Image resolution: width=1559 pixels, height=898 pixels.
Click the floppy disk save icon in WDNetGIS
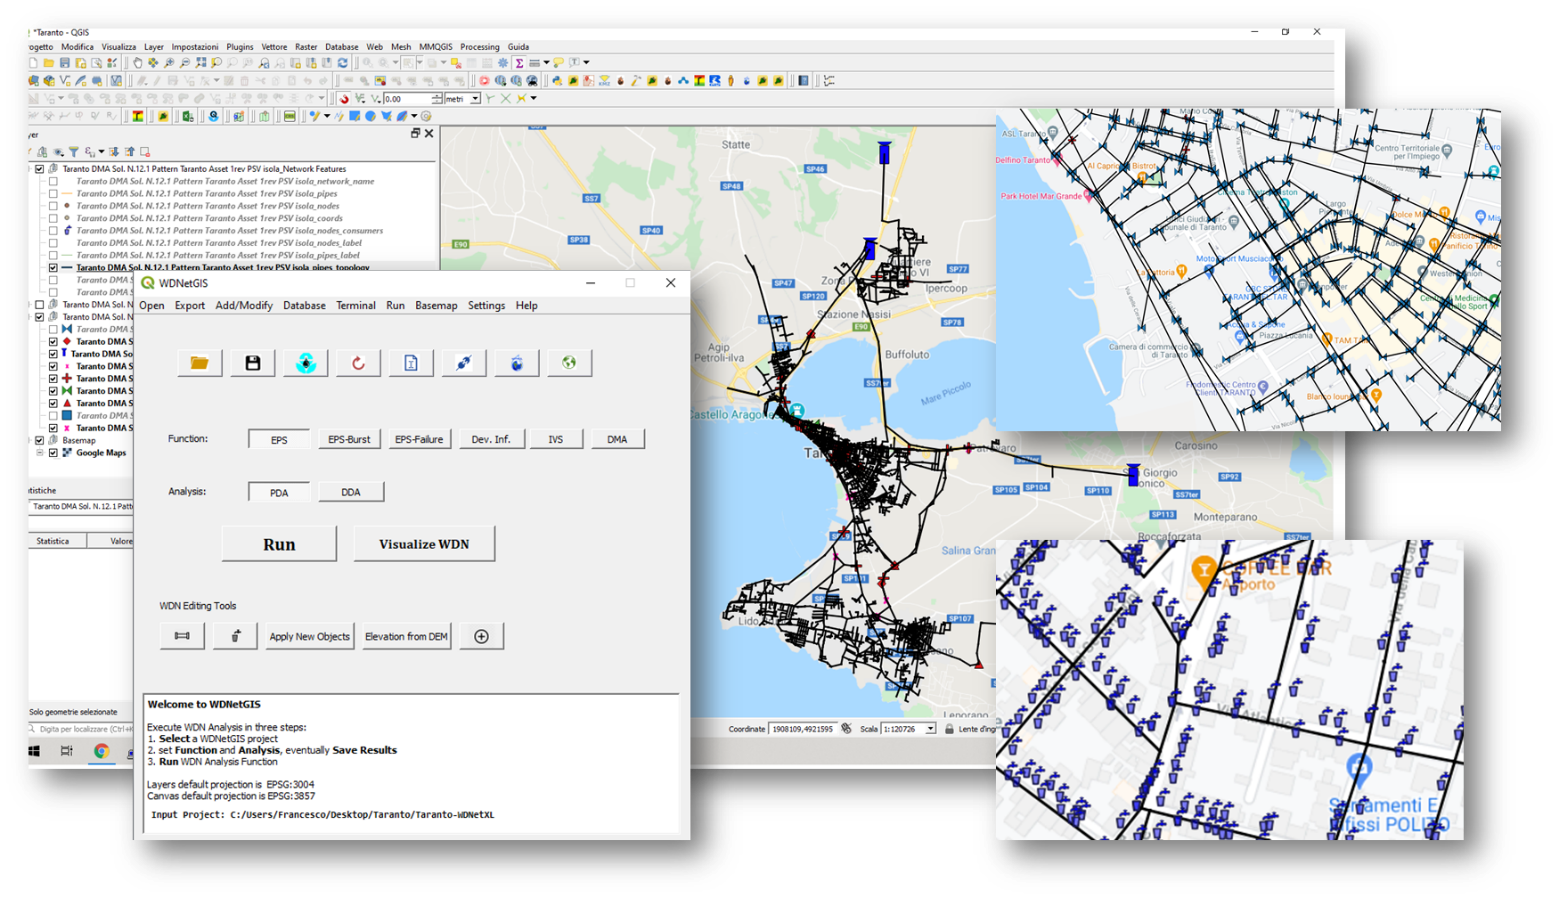coord(253,363)
